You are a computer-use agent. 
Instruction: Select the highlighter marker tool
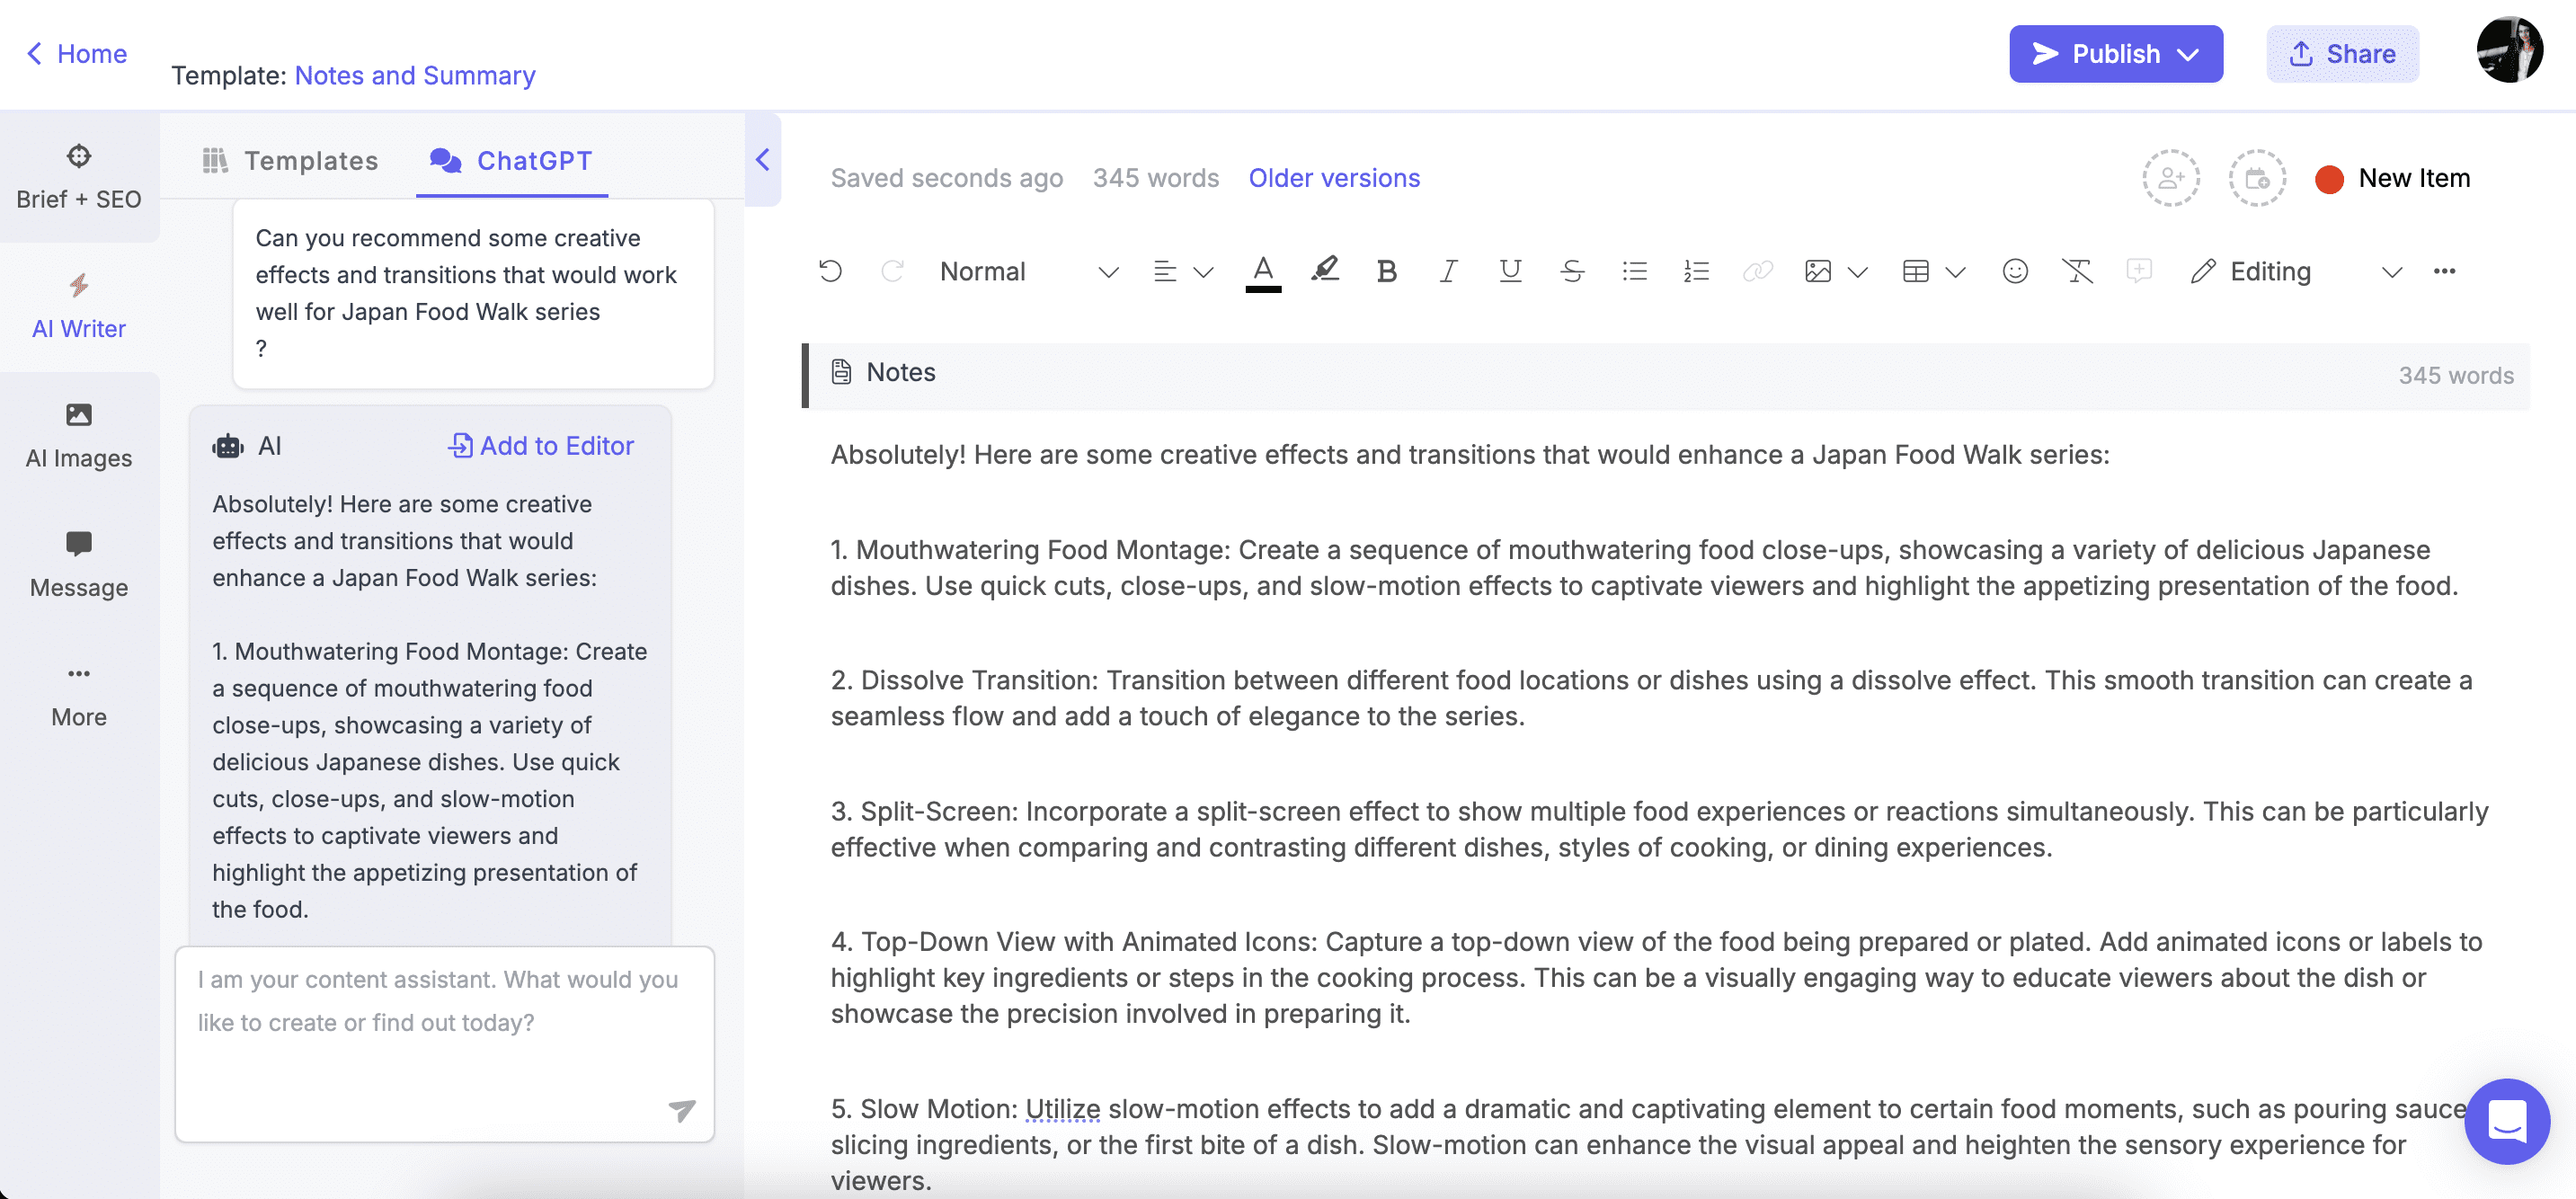1325,270
